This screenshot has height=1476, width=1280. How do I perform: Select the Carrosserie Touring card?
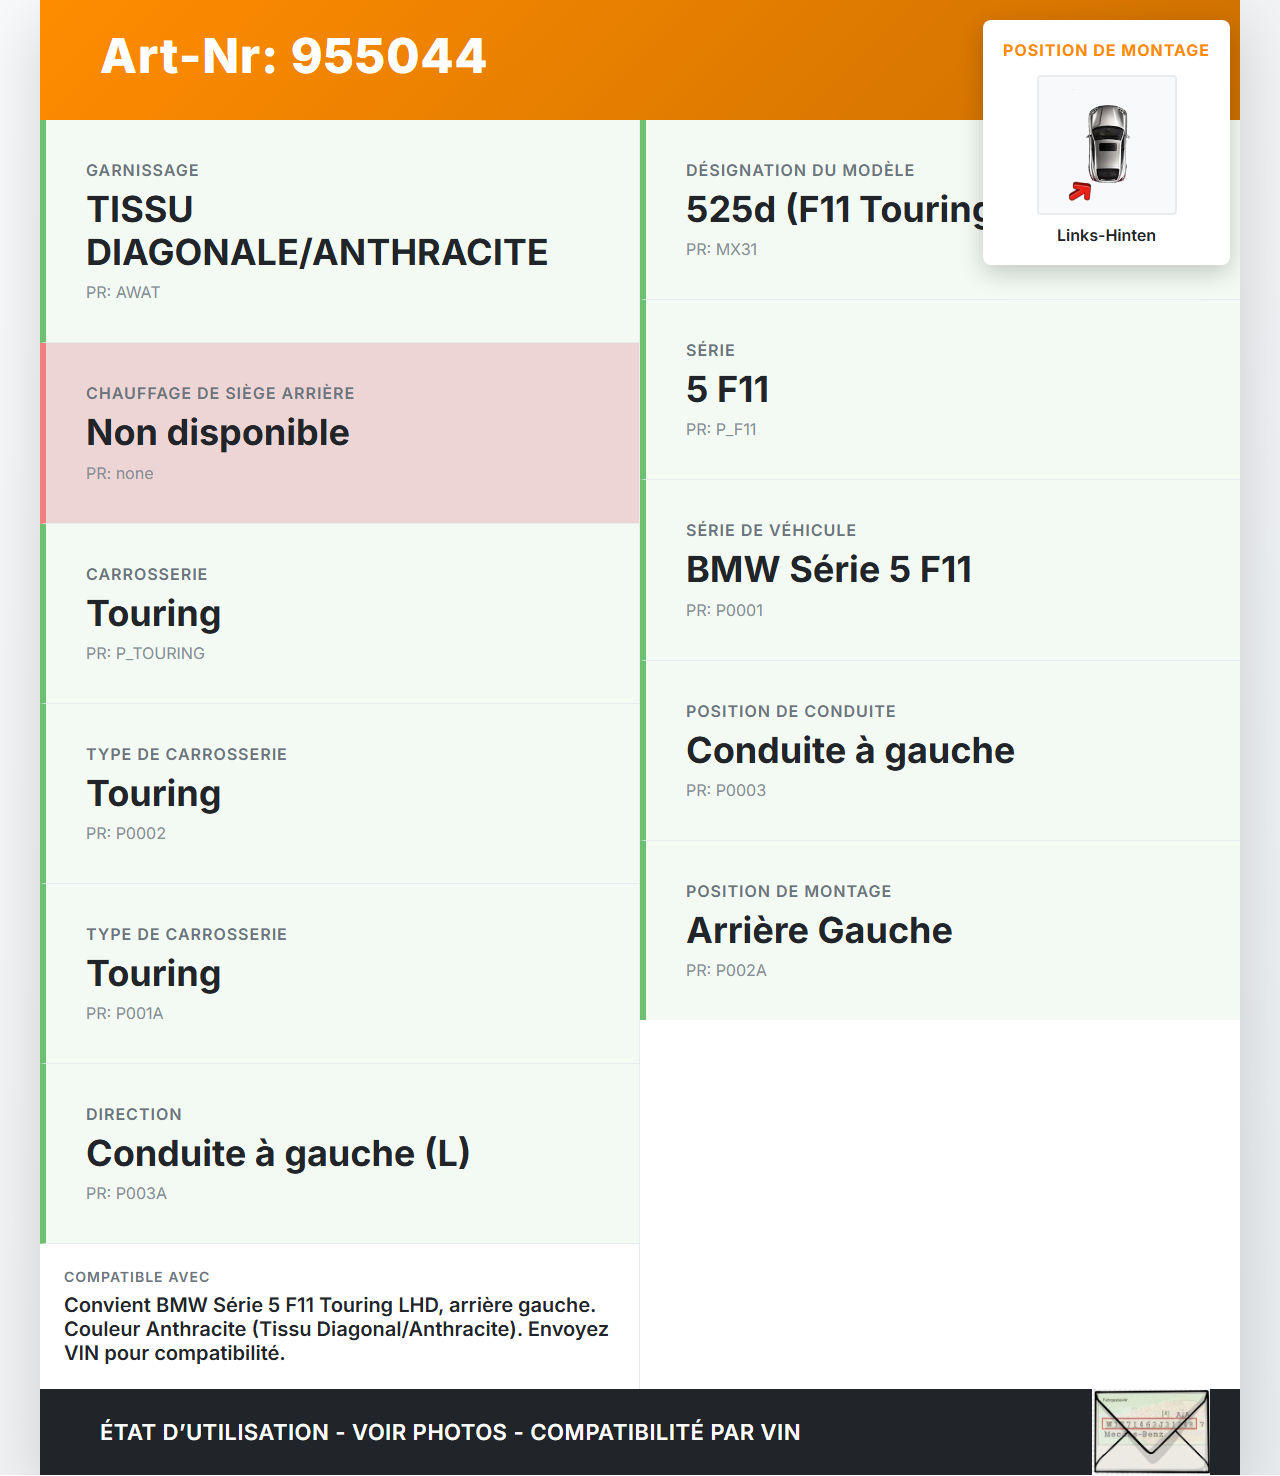340,613
